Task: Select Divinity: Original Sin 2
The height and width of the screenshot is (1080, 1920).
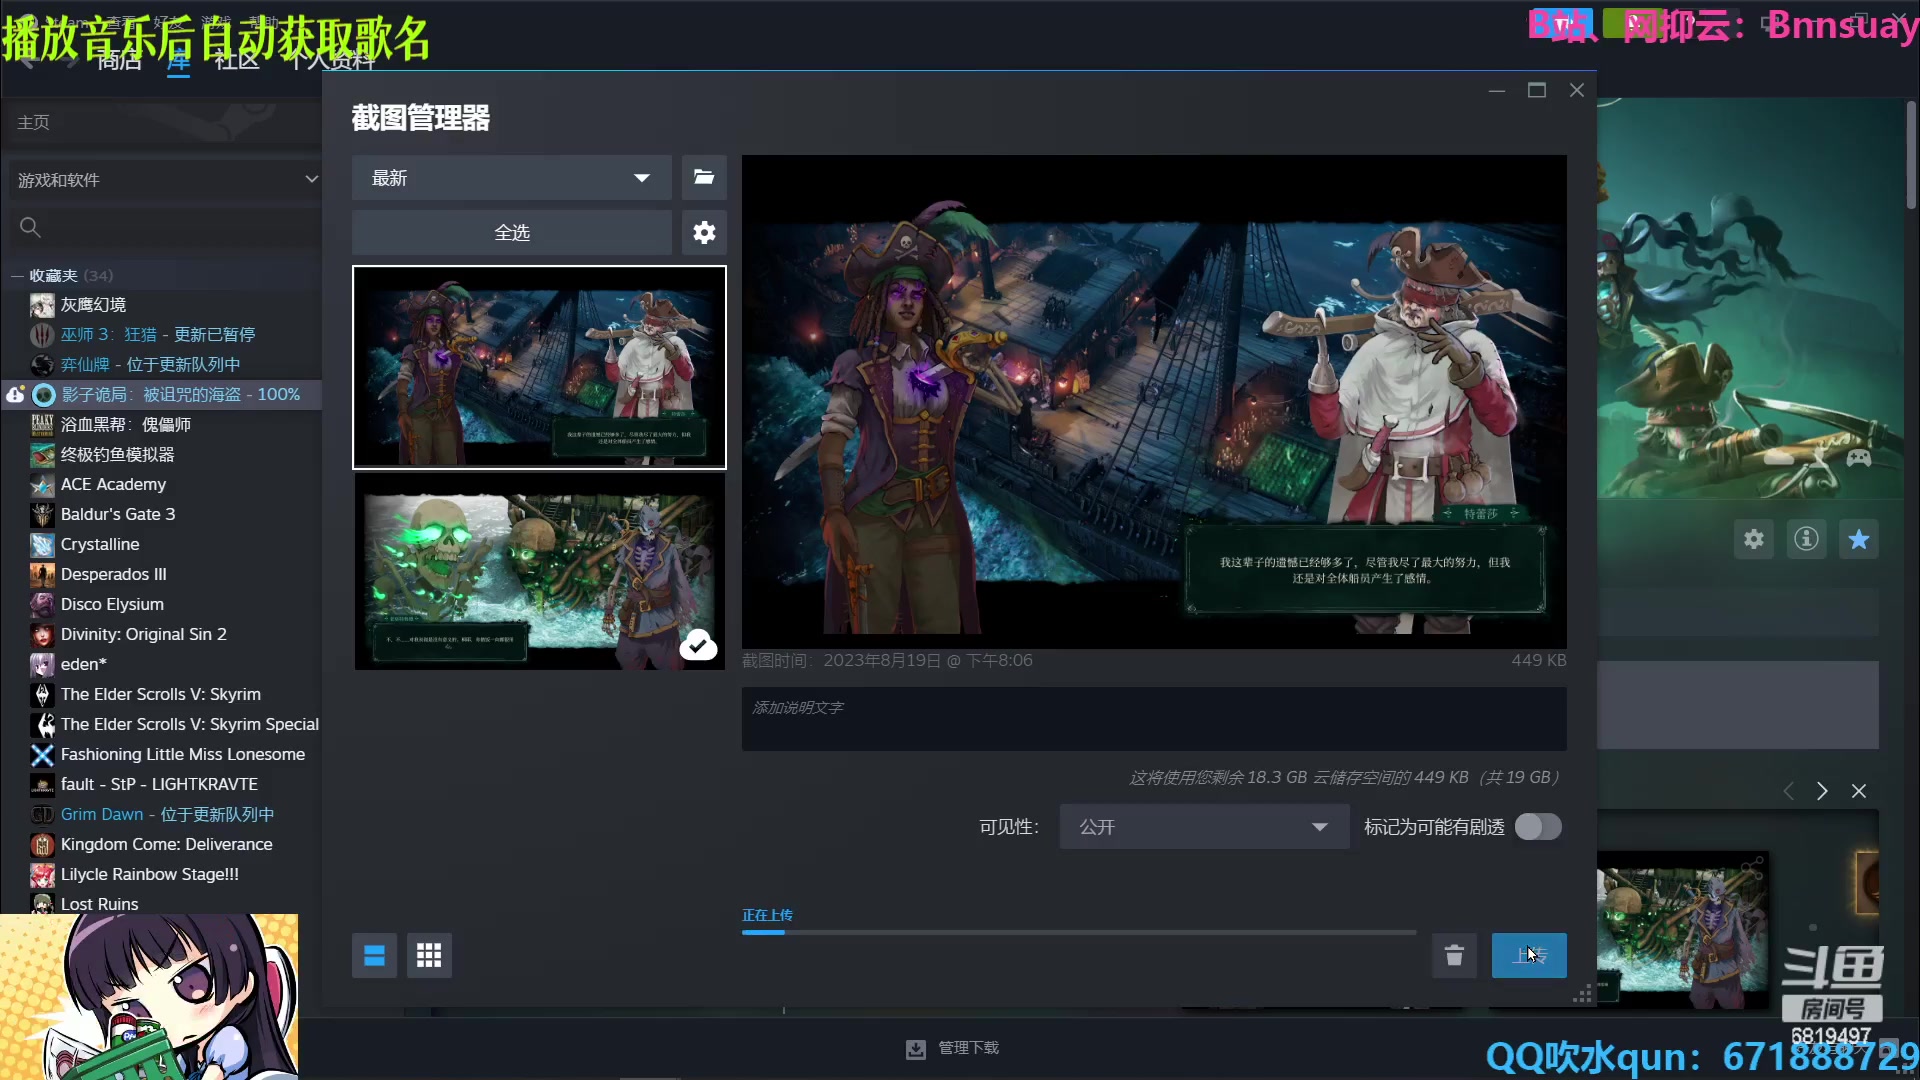Action: click(143, 634)
